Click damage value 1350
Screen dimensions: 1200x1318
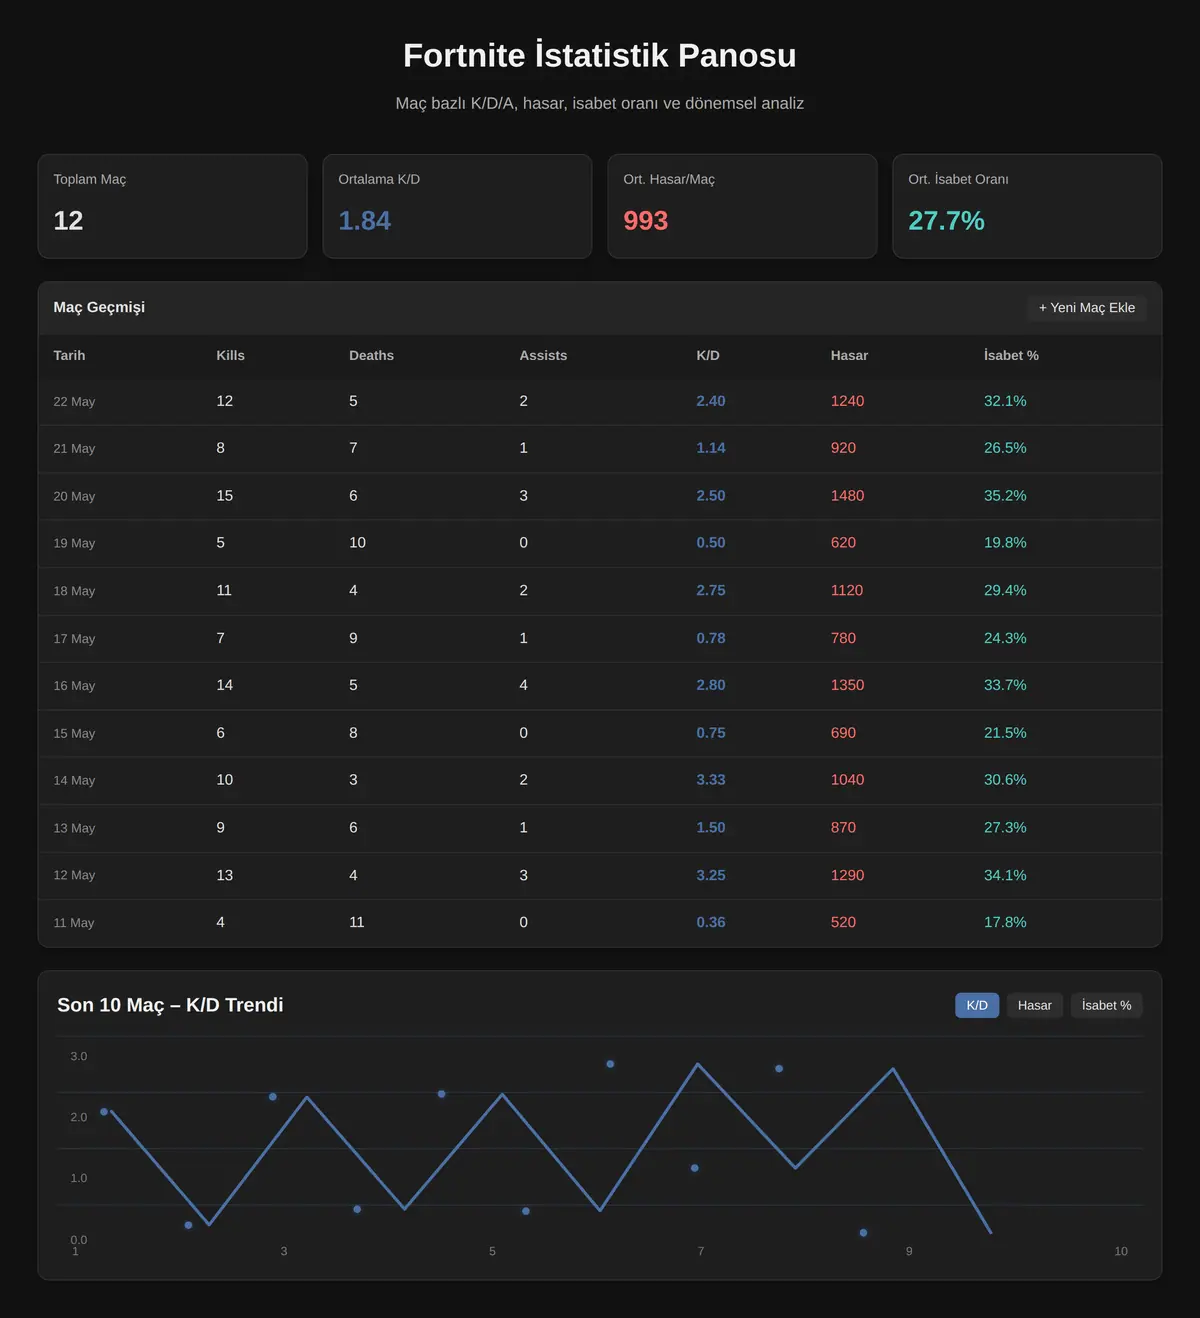point(847,685)
